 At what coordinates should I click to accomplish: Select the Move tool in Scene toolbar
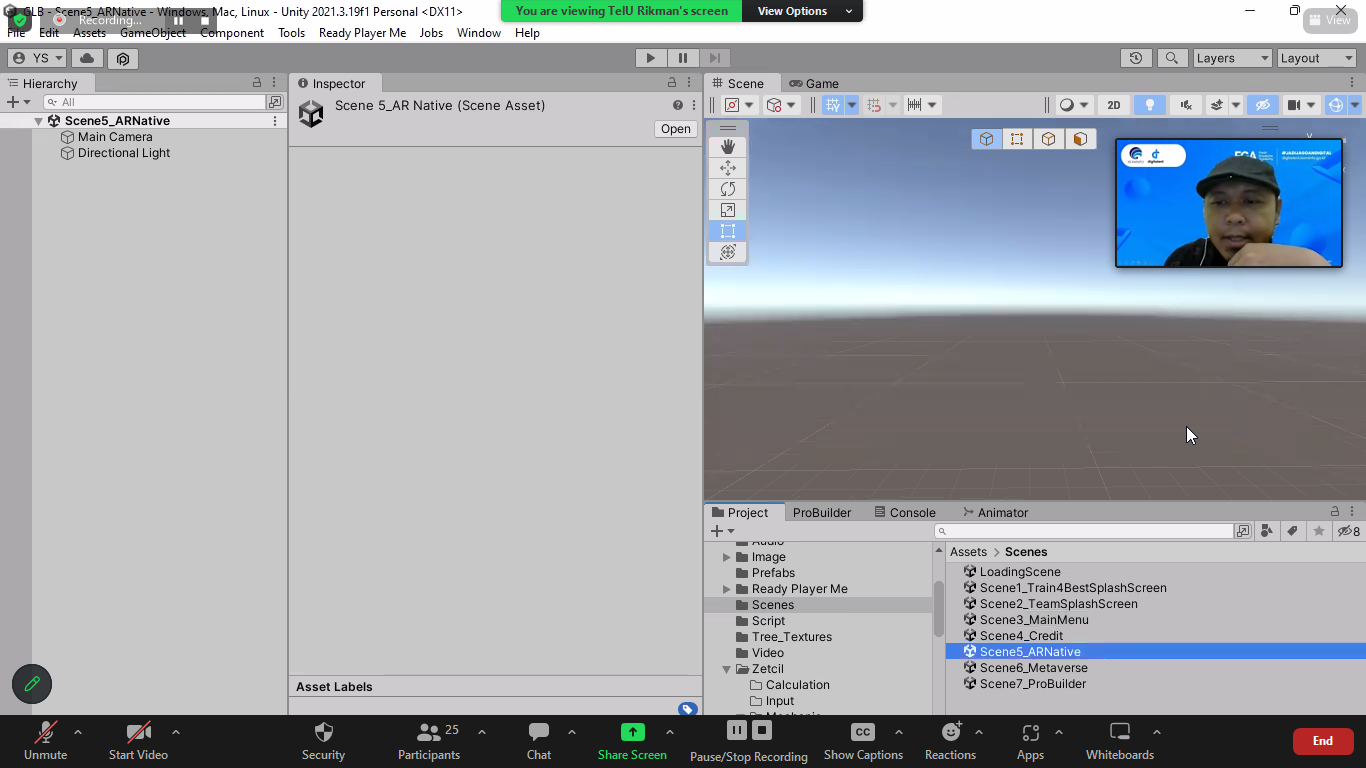pos(727,168)
